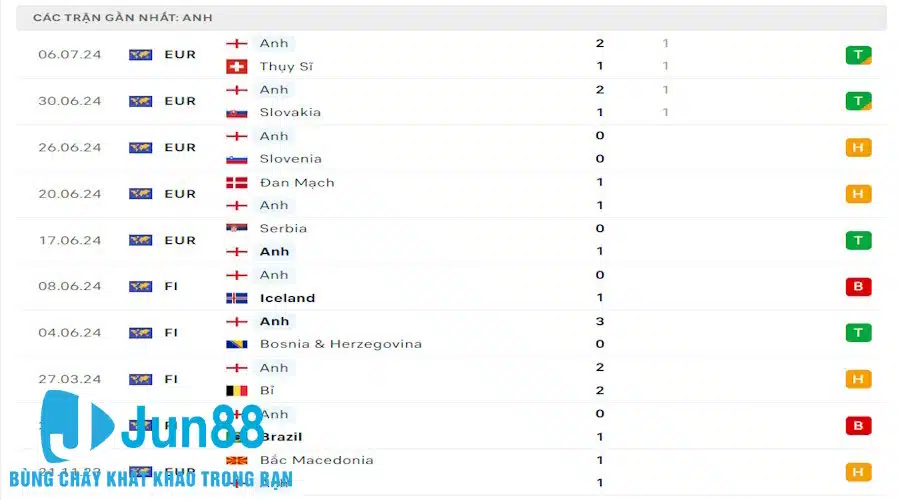Click the Iceland flag icon
Image resolution: width=900 pixels, height=500 pixels.
pyautogui.click(x=236, y=298)
